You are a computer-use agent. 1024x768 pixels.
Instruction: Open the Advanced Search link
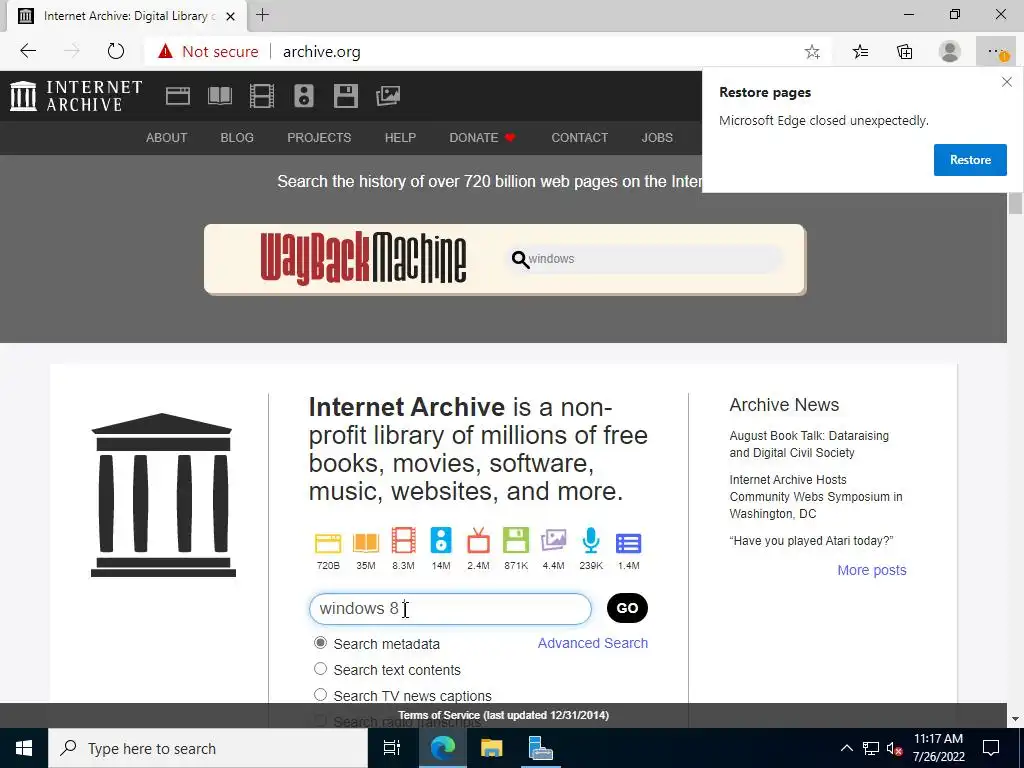click(x=592, y=643)
